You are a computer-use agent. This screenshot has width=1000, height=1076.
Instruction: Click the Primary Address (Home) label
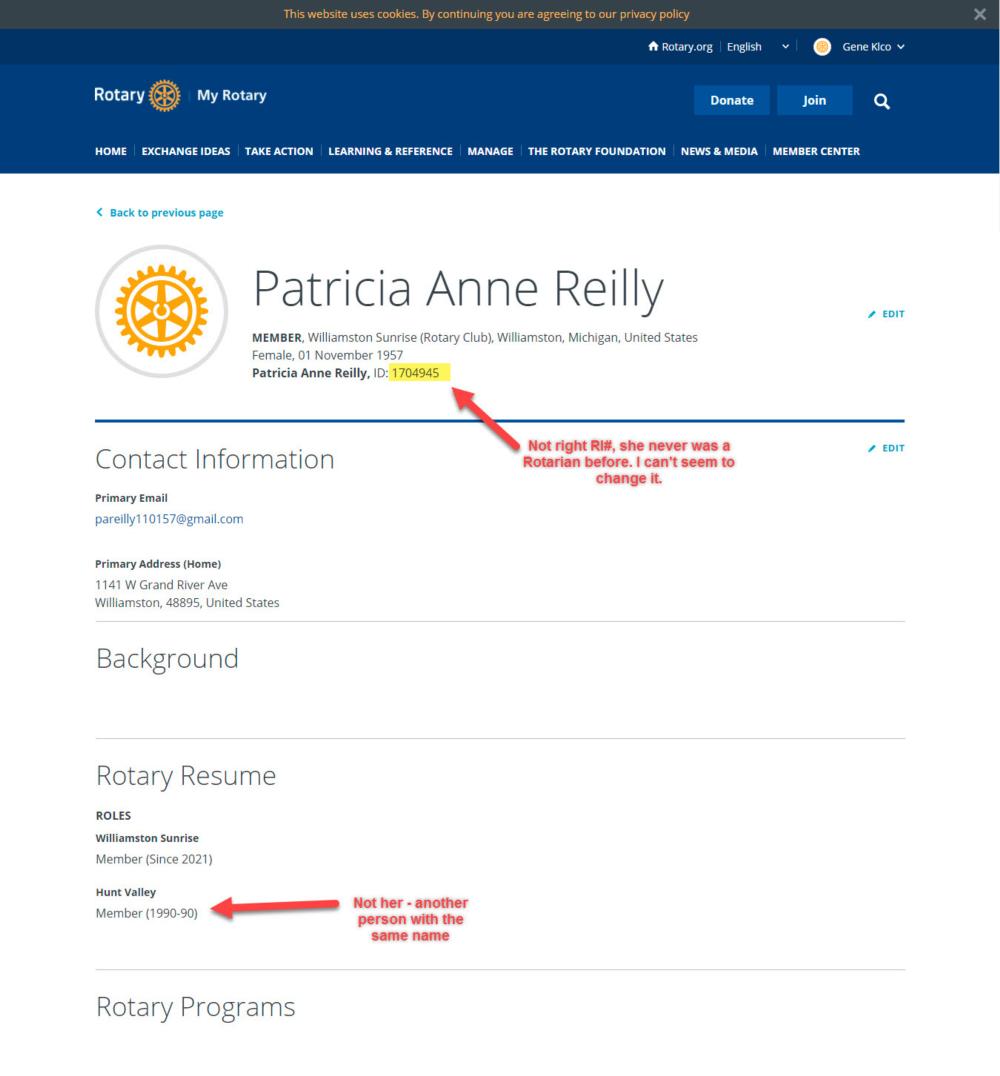pos(158,564)
